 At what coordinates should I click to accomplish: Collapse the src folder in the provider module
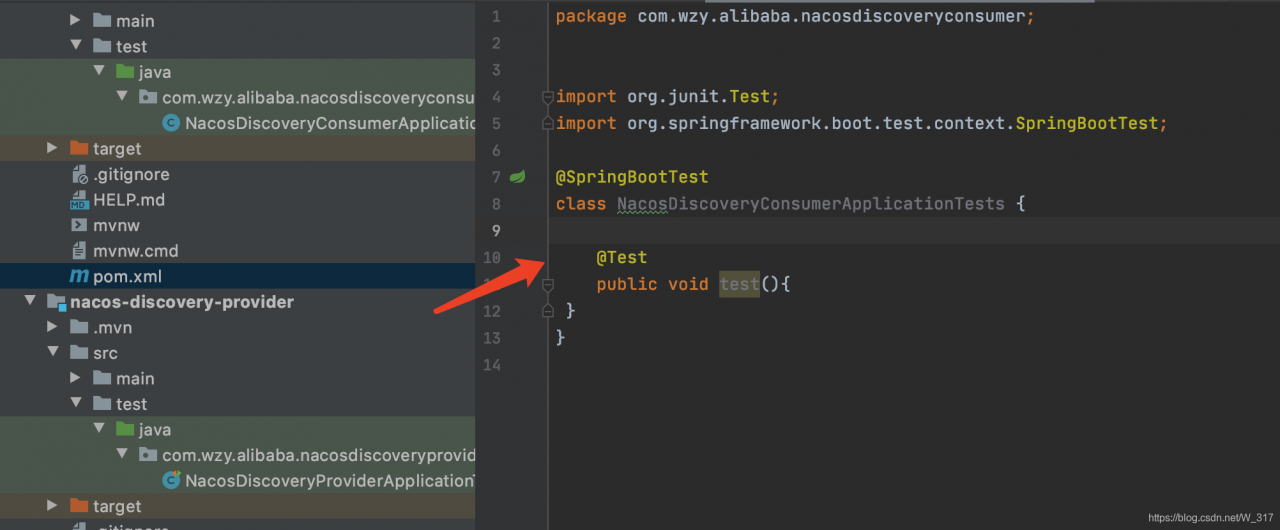(x=52, y=353)
